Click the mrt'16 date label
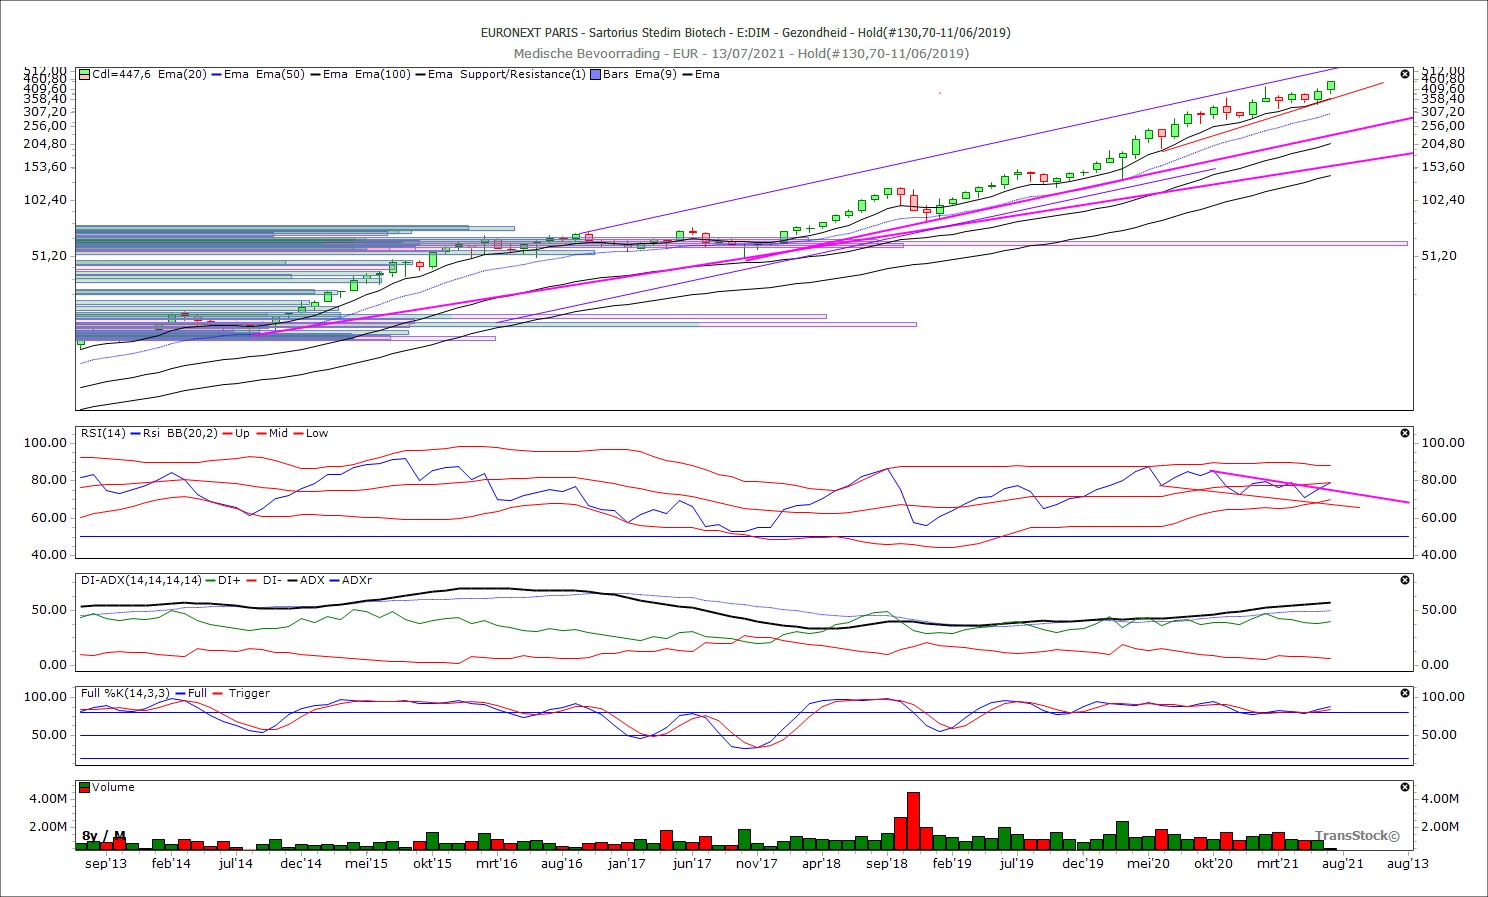This screenshot has width=1488, height=897. point(497,863)
